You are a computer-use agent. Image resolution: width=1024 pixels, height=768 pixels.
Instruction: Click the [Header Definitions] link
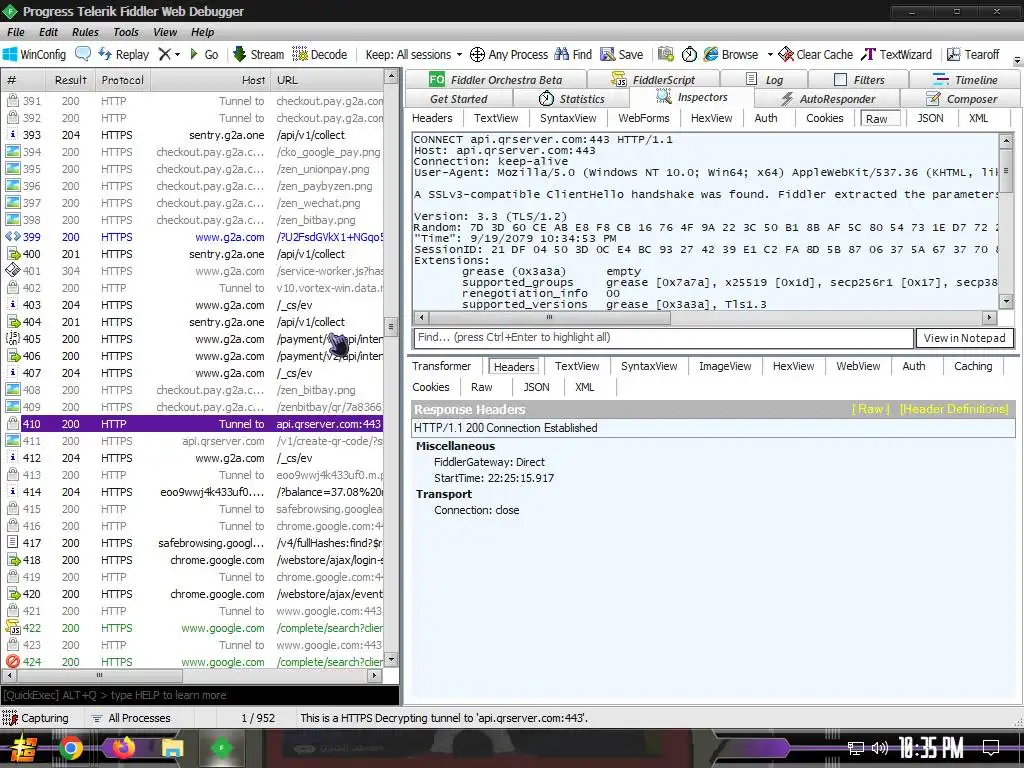click(953, 409)
